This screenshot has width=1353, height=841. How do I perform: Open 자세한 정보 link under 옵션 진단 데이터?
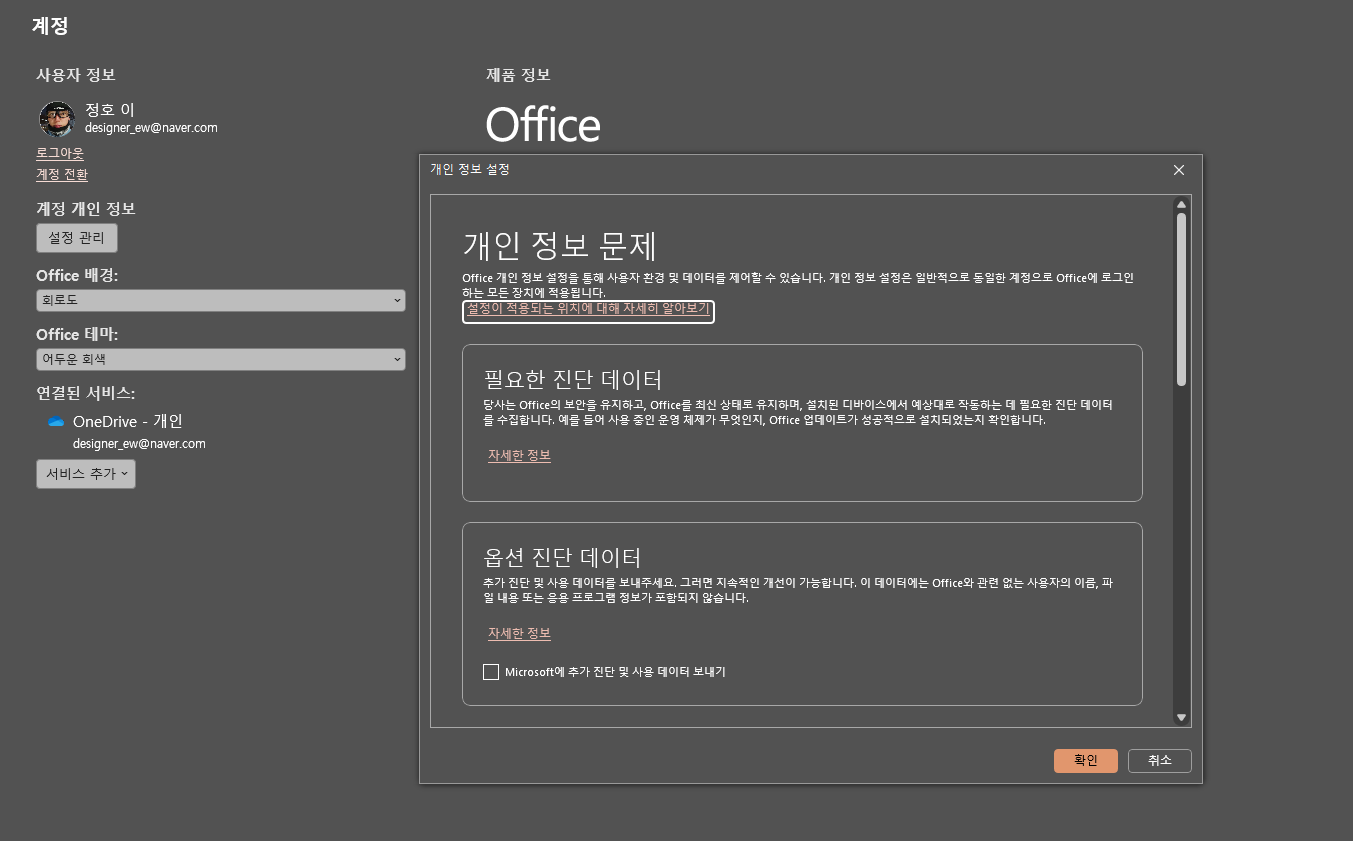pos(519,634)
